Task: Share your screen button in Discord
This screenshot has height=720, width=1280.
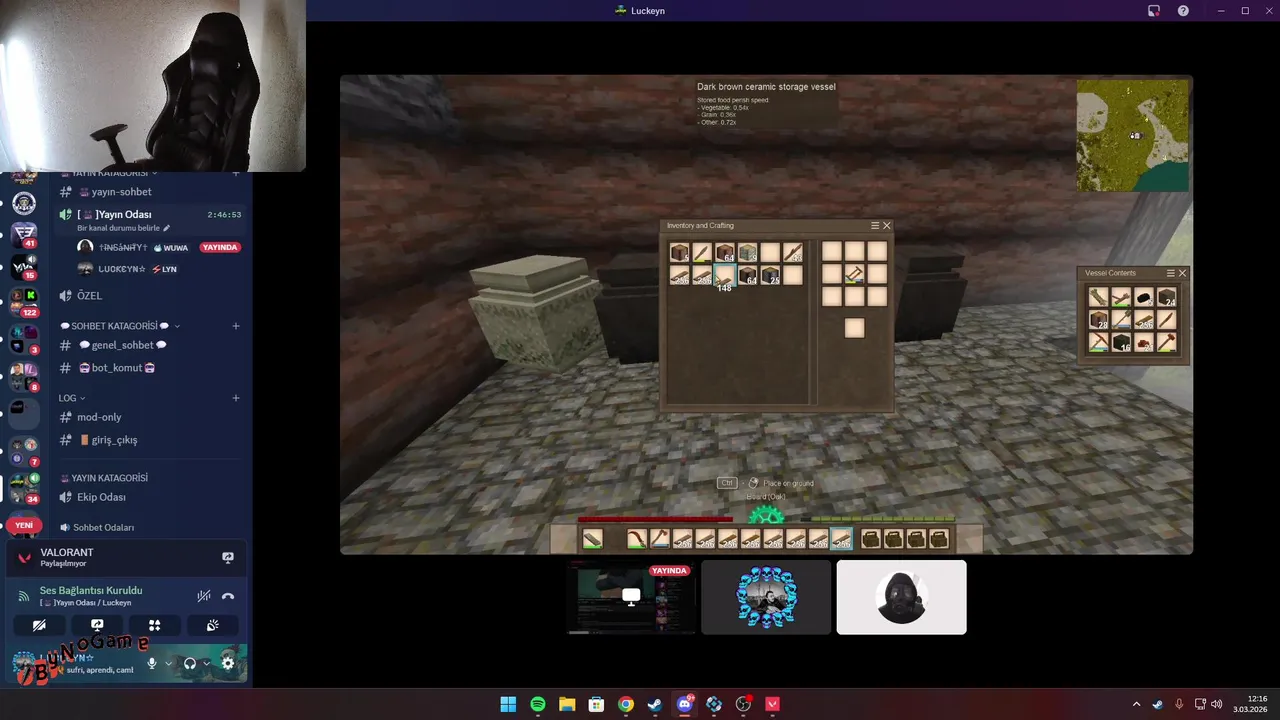Action: click(x=97, y=625)
